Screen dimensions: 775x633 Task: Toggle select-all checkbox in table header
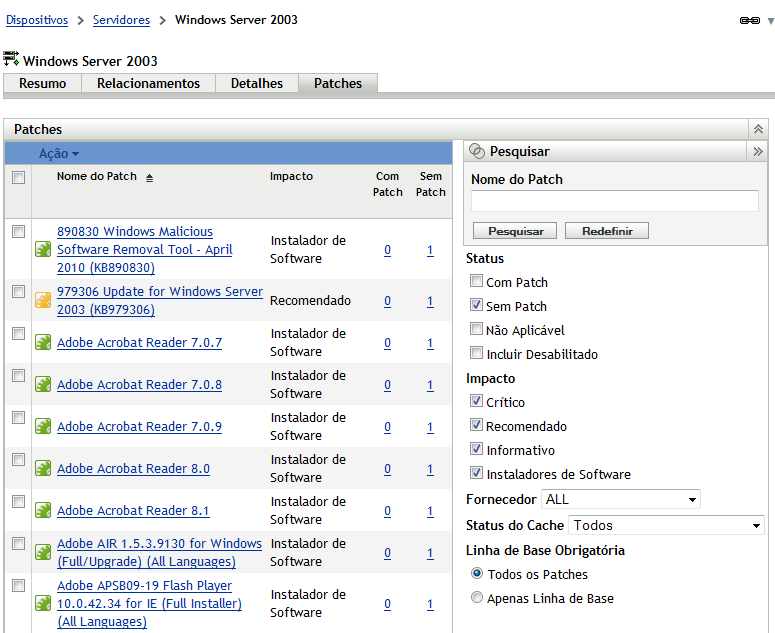pos(18,177)
